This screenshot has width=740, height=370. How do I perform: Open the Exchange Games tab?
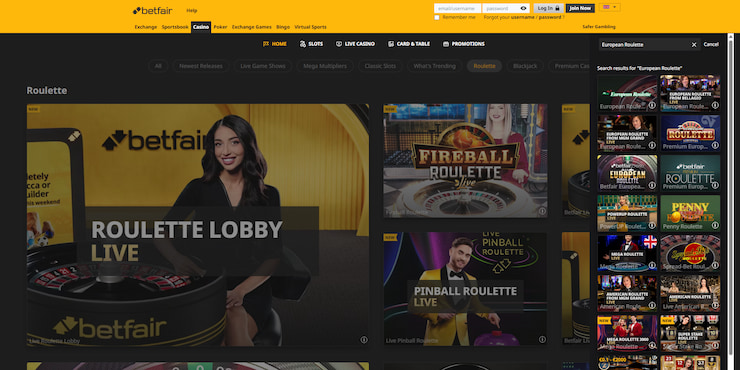click(x=252, y=27)
